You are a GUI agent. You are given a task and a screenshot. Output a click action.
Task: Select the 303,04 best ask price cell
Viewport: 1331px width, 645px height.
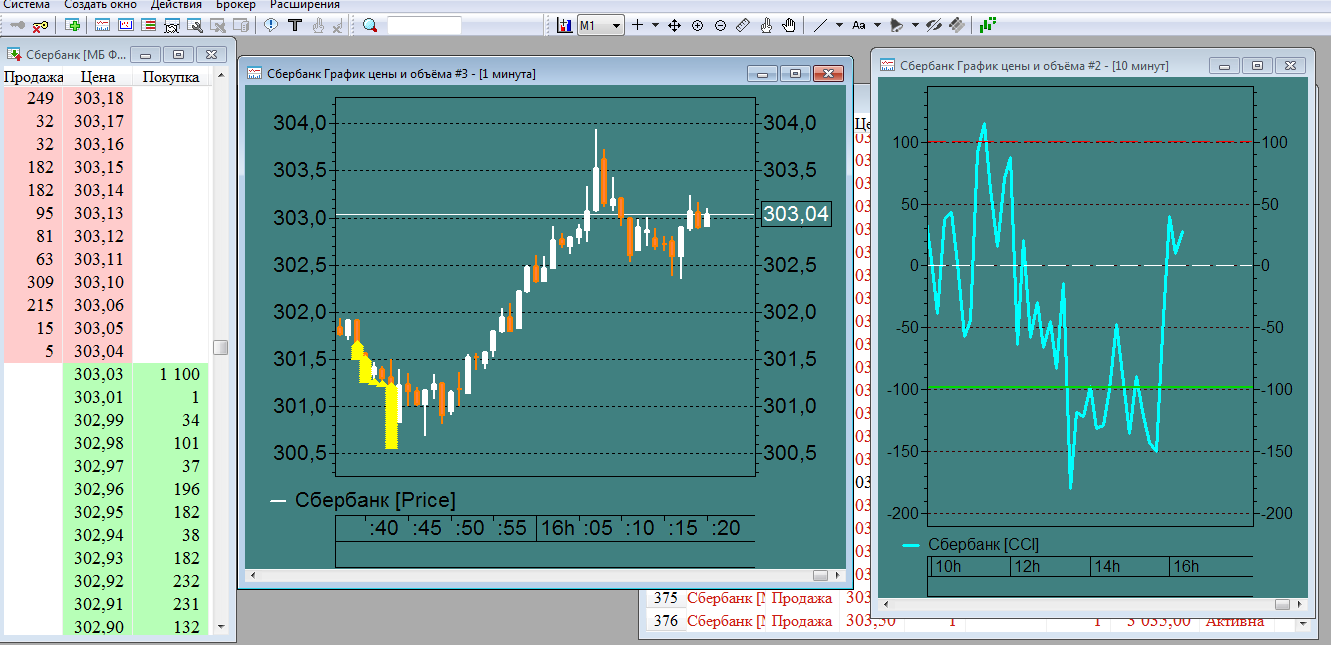point(98,351)
